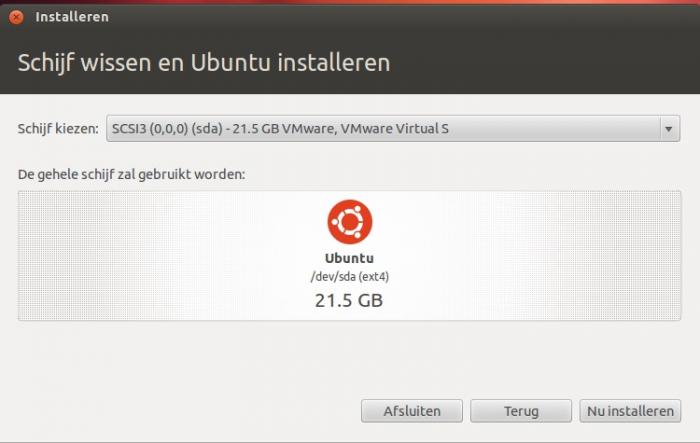Click the Nu installeren button

[630, 411]
